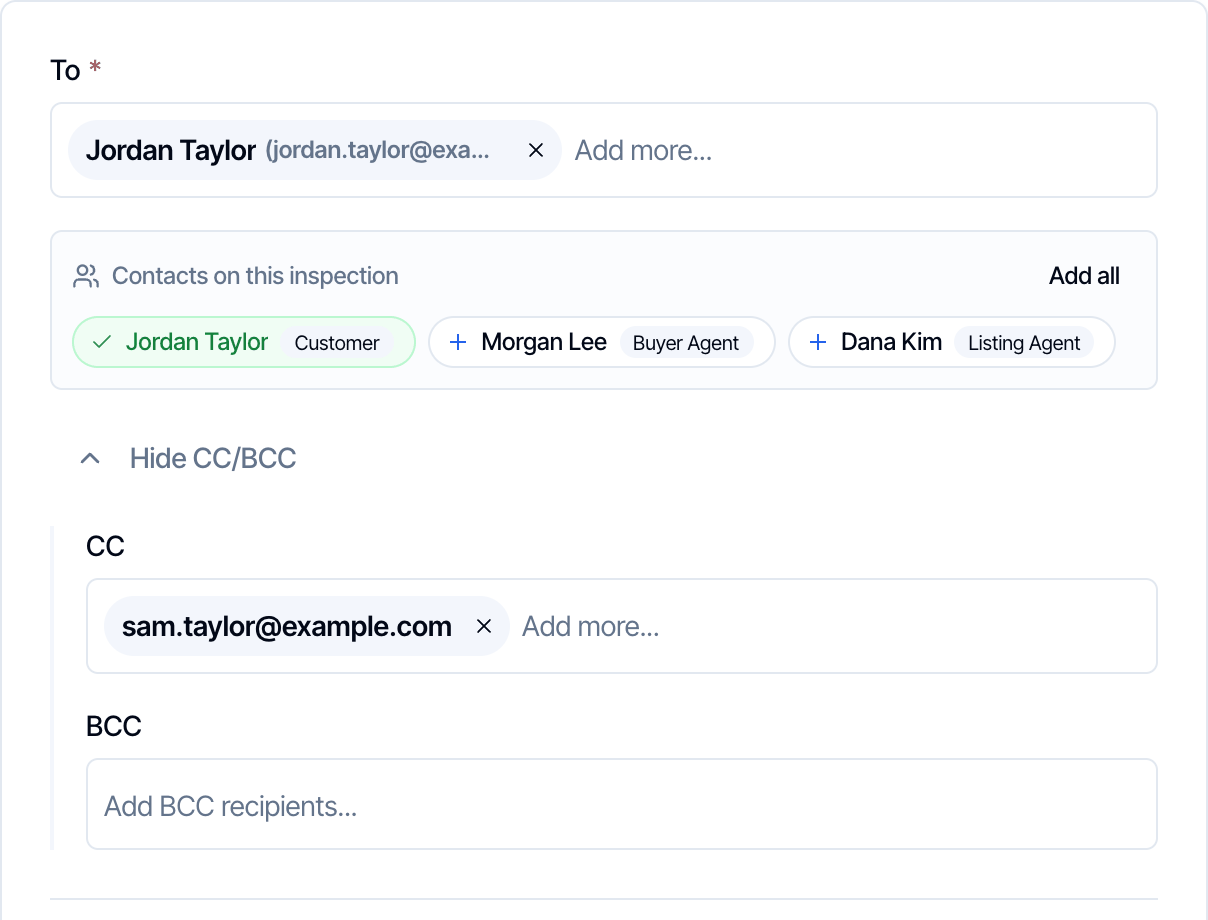Click the Customer role badge

337,343
